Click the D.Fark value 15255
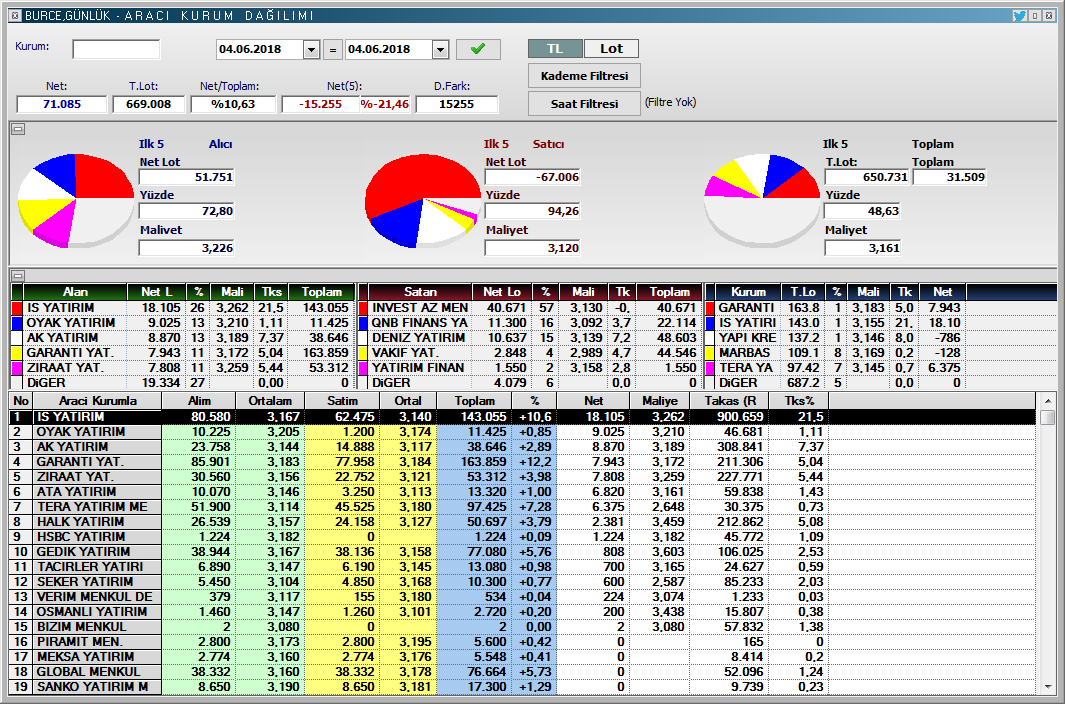 pyautogui.click(x=456, y=104)
